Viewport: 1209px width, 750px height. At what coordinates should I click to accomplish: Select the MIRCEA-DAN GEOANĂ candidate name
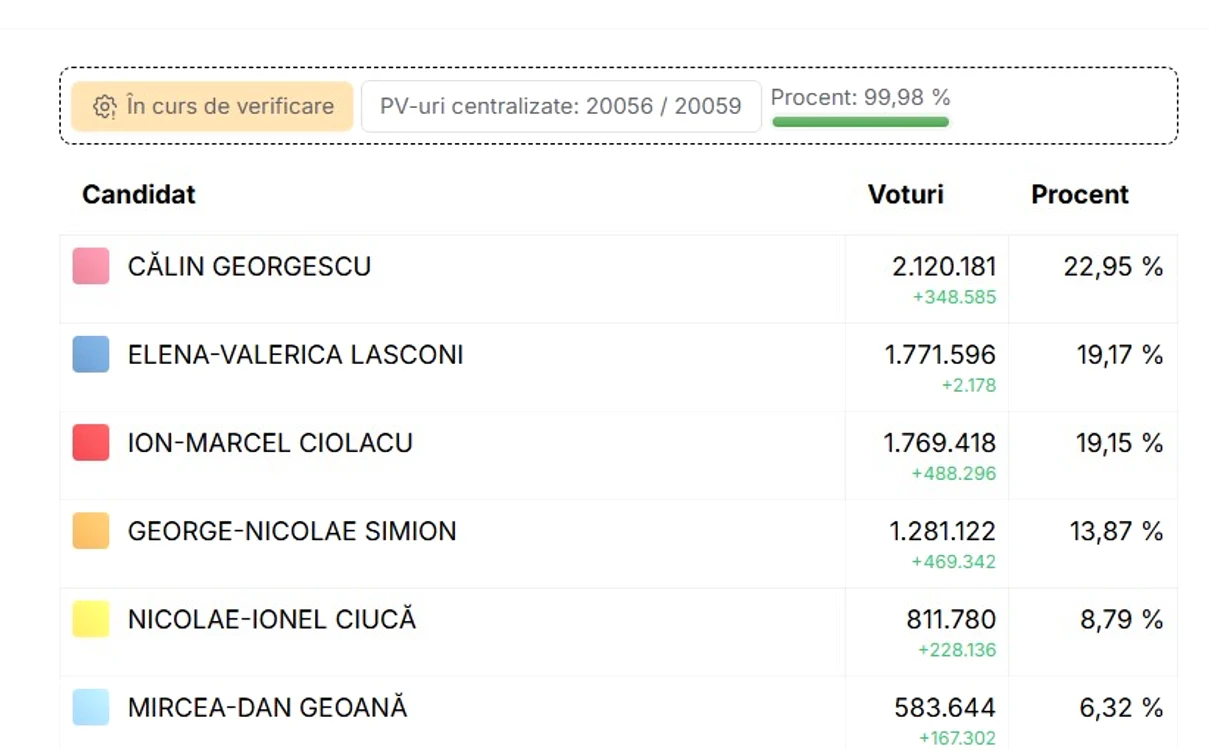[268, 707]
